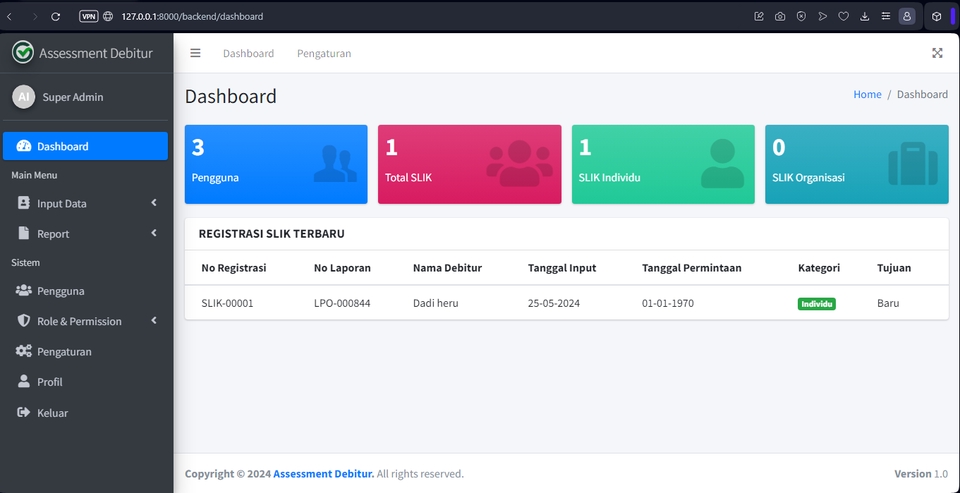Click the Pengguna users icon in sidebar
This screenshot has width=960, height=493.
point(24,290)
